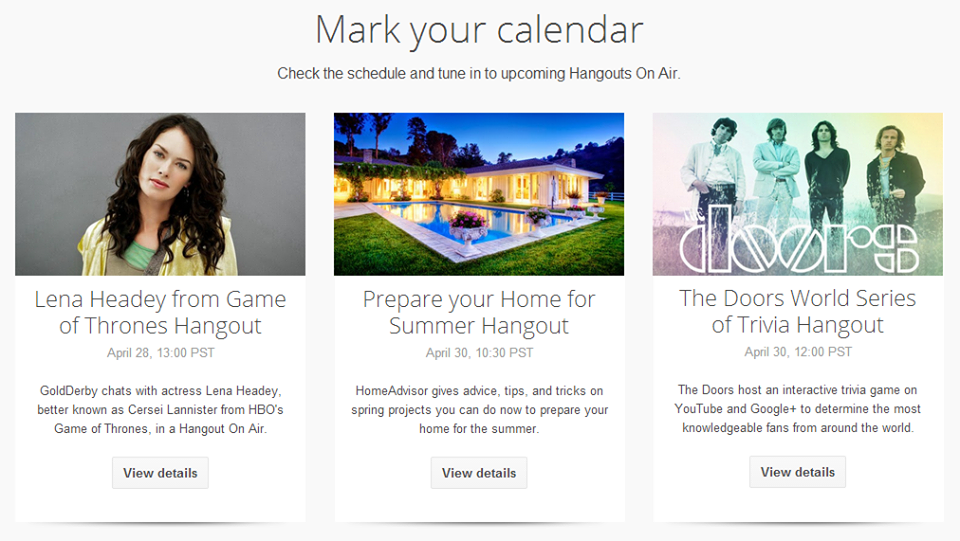Click the flower urn at the pool corner

pyautogui.click(x=468, y=231)
